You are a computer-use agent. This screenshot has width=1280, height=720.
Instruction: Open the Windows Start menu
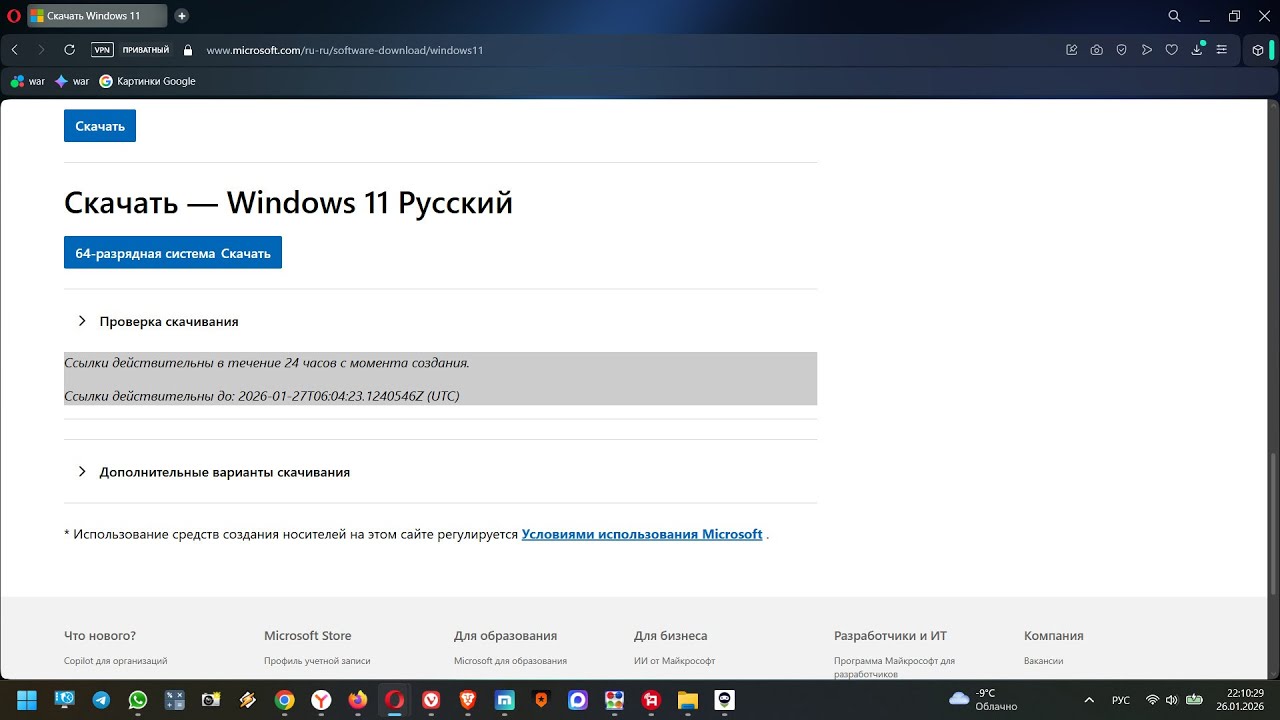click(27, 700)
